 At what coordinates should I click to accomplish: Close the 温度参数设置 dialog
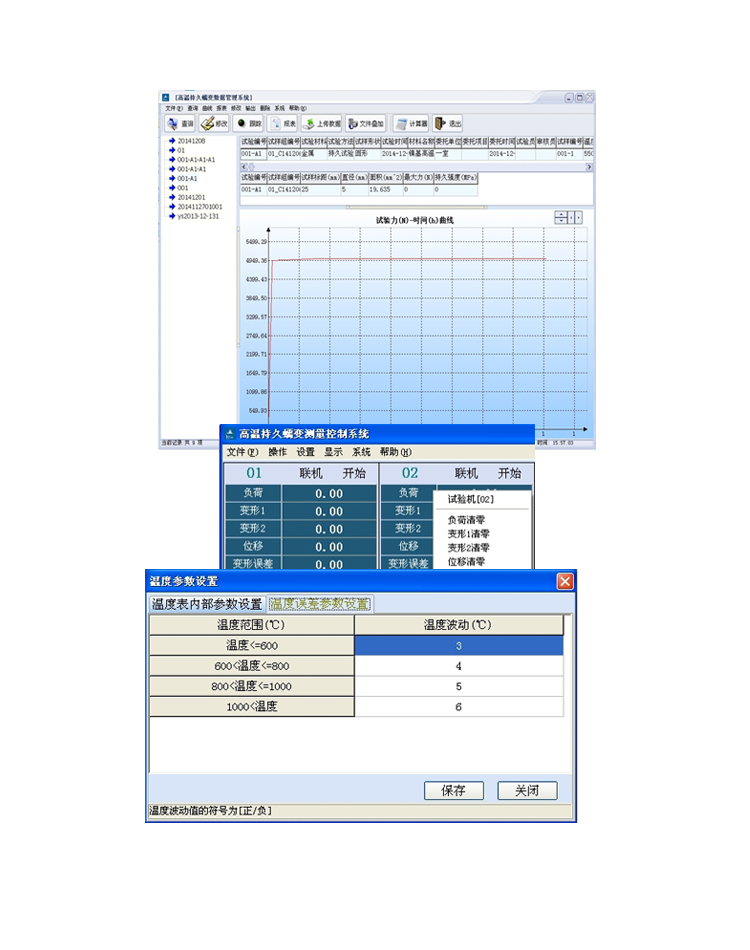point(565,581)
